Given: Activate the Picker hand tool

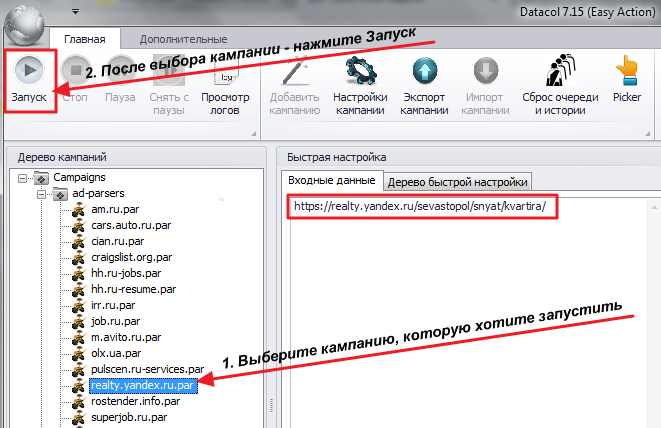Looking at the screenshot, I should (627, 71).
